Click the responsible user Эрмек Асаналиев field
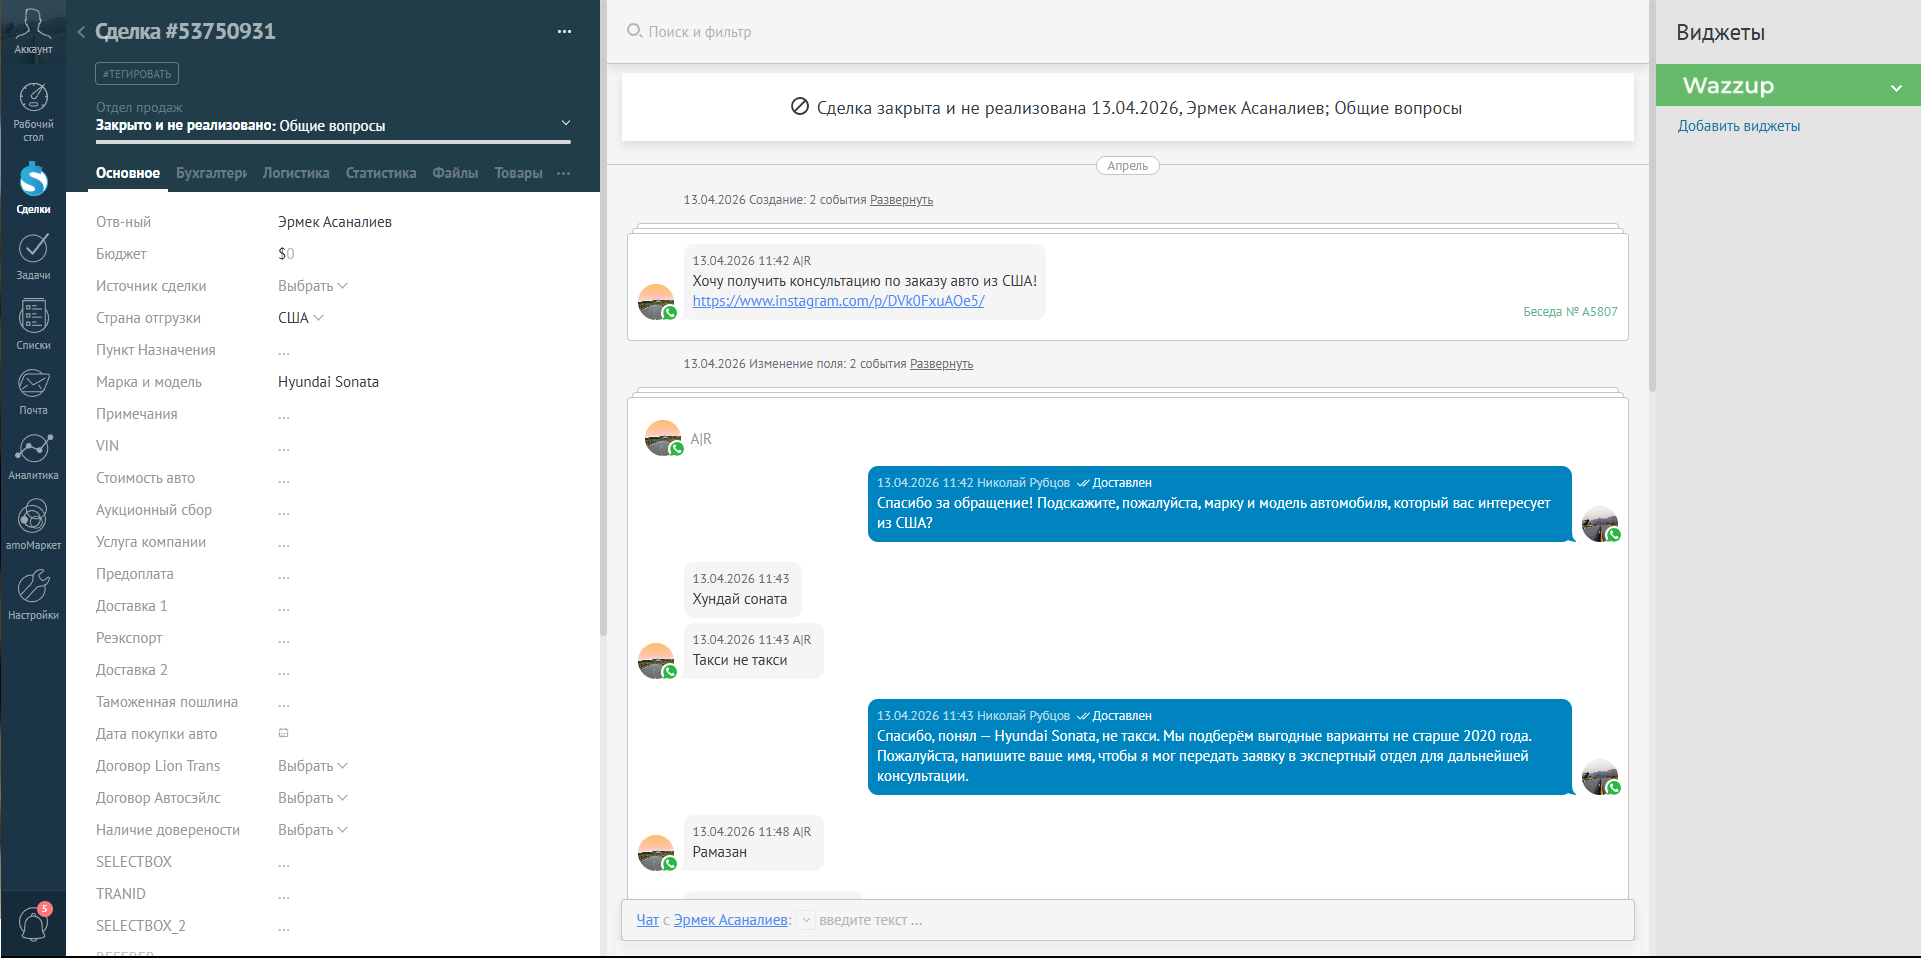The width and height of the screenshot is (1921, 958). coord(335,222)
